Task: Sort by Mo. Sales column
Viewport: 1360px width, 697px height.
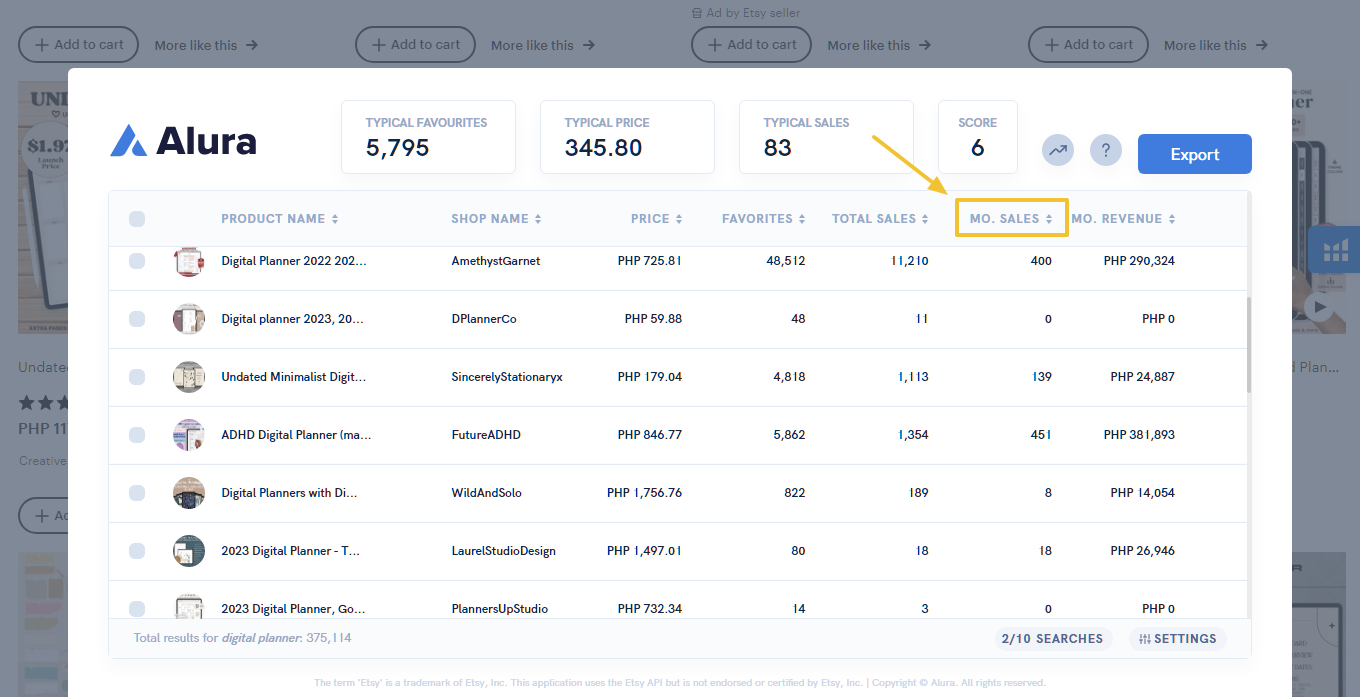Action: (x=1012, y=218)
